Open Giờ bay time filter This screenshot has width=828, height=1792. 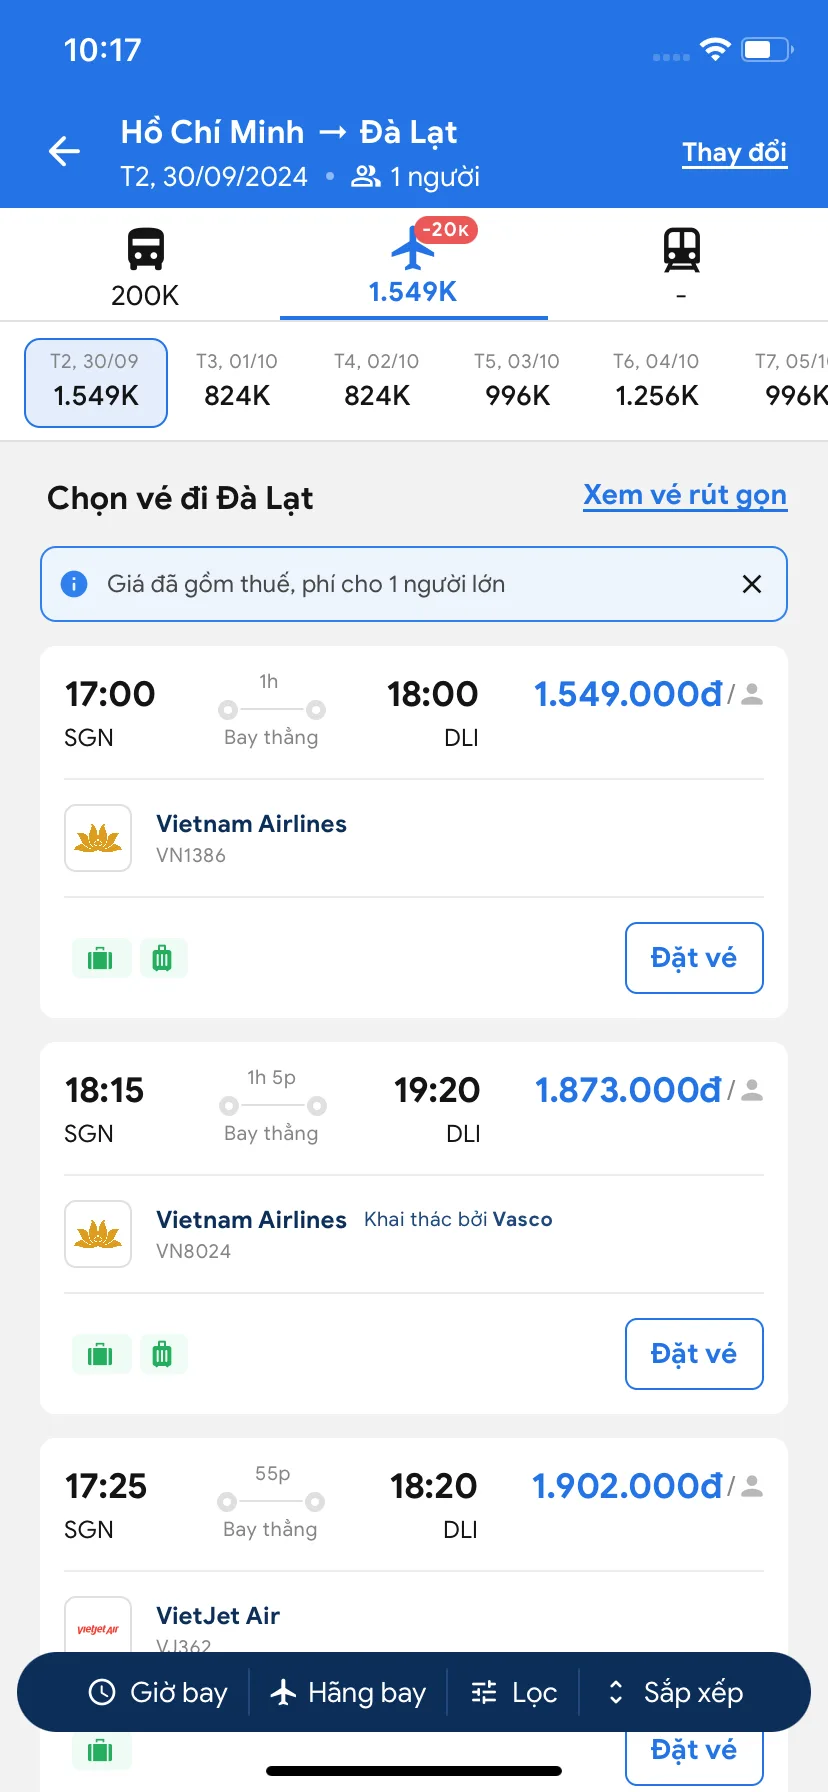point(158,1692)
